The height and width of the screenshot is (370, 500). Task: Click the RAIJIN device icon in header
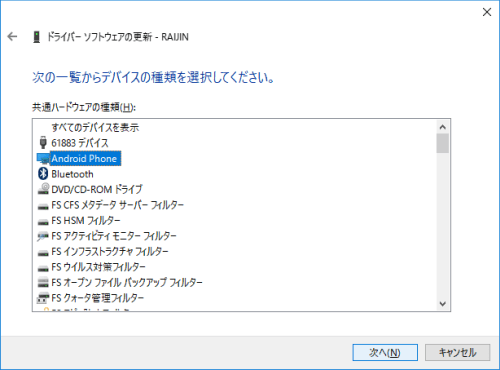[37, 37]
